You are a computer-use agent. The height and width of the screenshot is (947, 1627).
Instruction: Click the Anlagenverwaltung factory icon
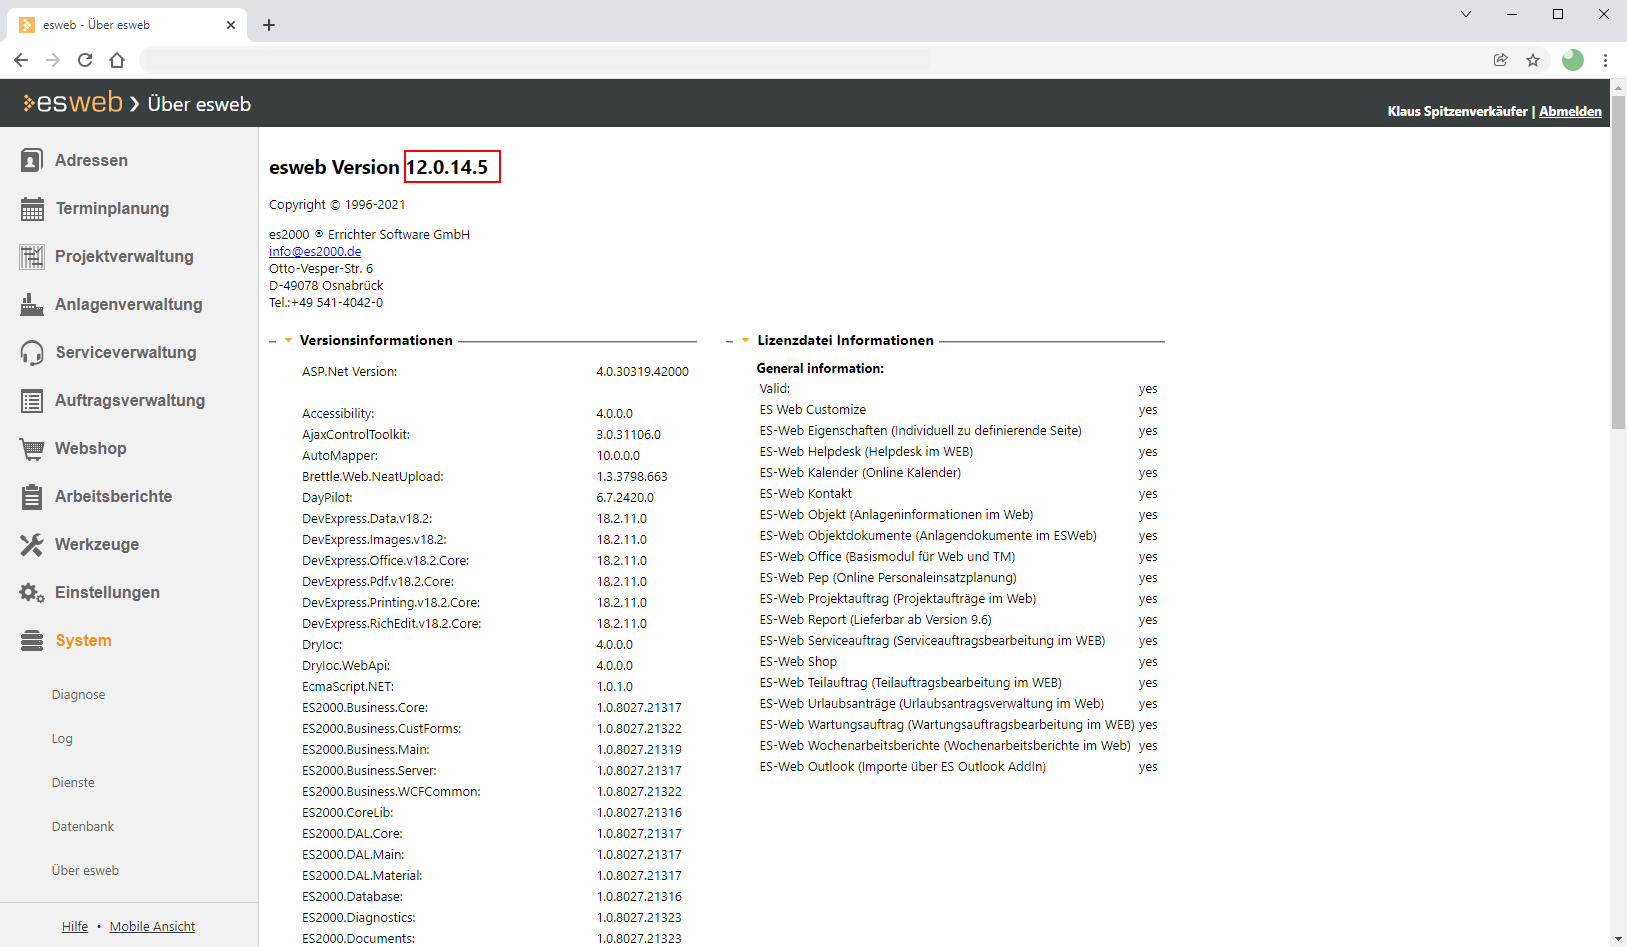(32, 304)
